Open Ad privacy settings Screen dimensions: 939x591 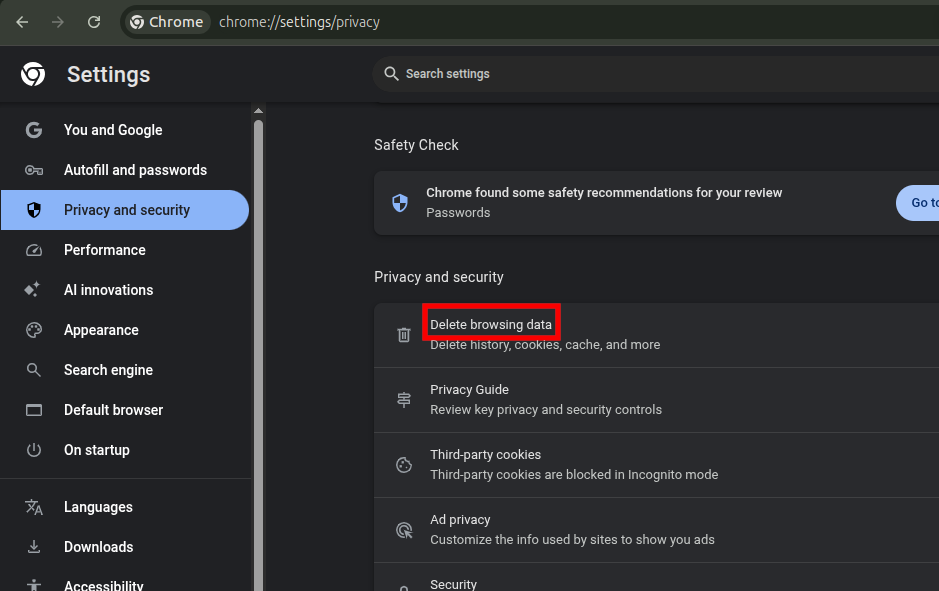(x=656, y=530)
